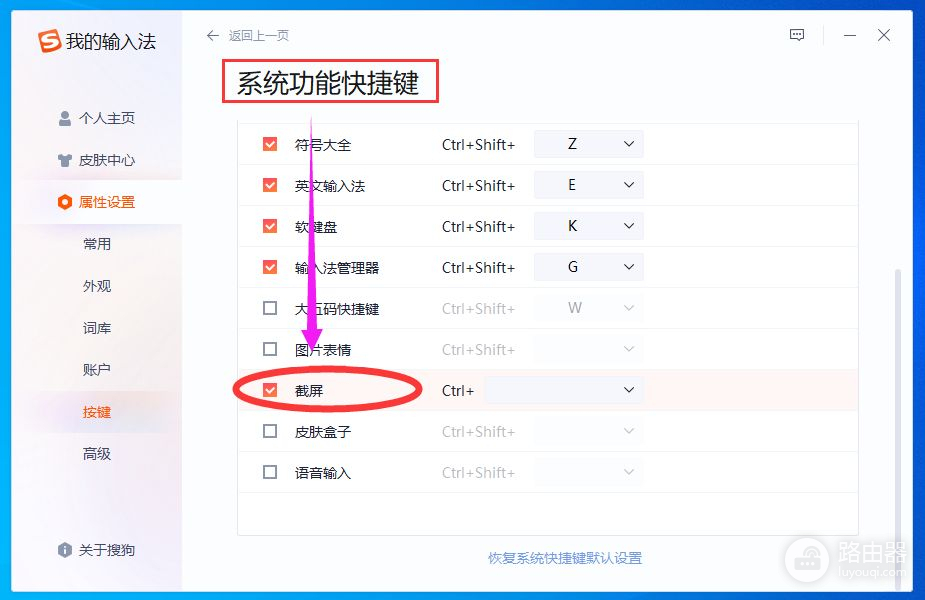
Task: Click the 皮肤中心 shirt icon
Action: [65, 160]
